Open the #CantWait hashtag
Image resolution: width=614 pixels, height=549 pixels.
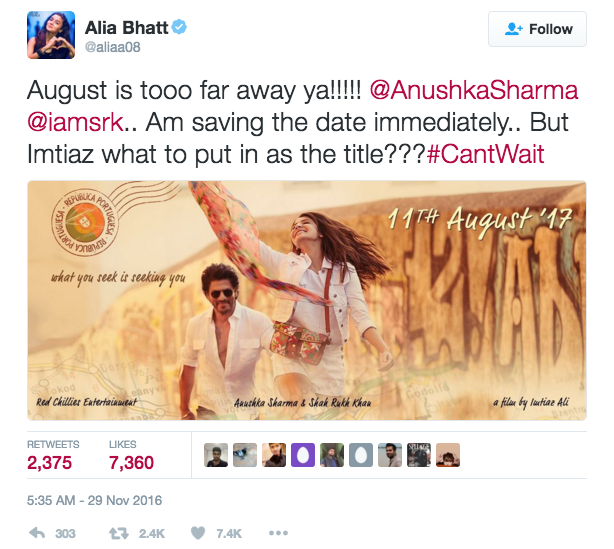click(485, 154)
